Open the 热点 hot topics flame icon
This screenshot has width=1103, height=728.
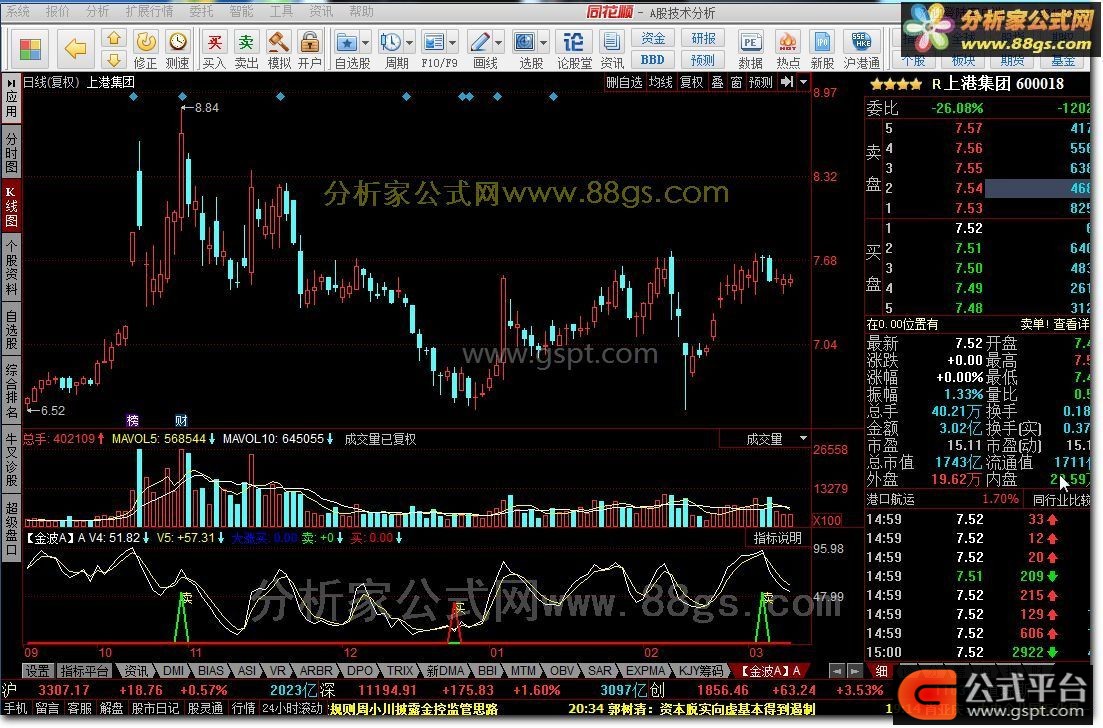point(788,49)
